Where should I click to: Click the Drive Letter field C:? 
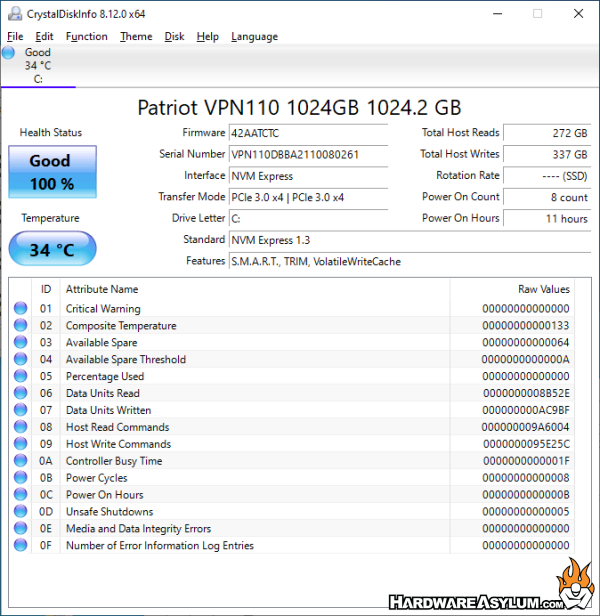[x=308, y=218]
